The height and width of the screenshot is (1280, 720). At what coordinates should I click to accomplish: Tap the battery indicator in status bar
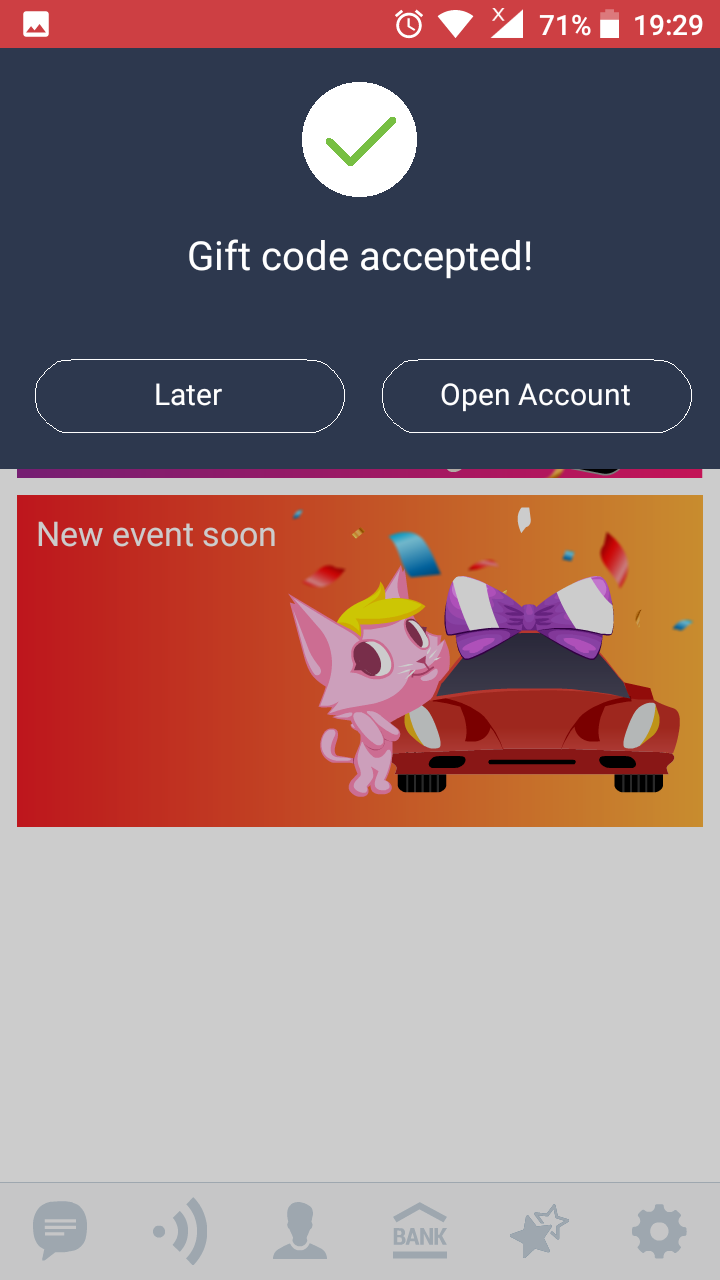(610, 24)
